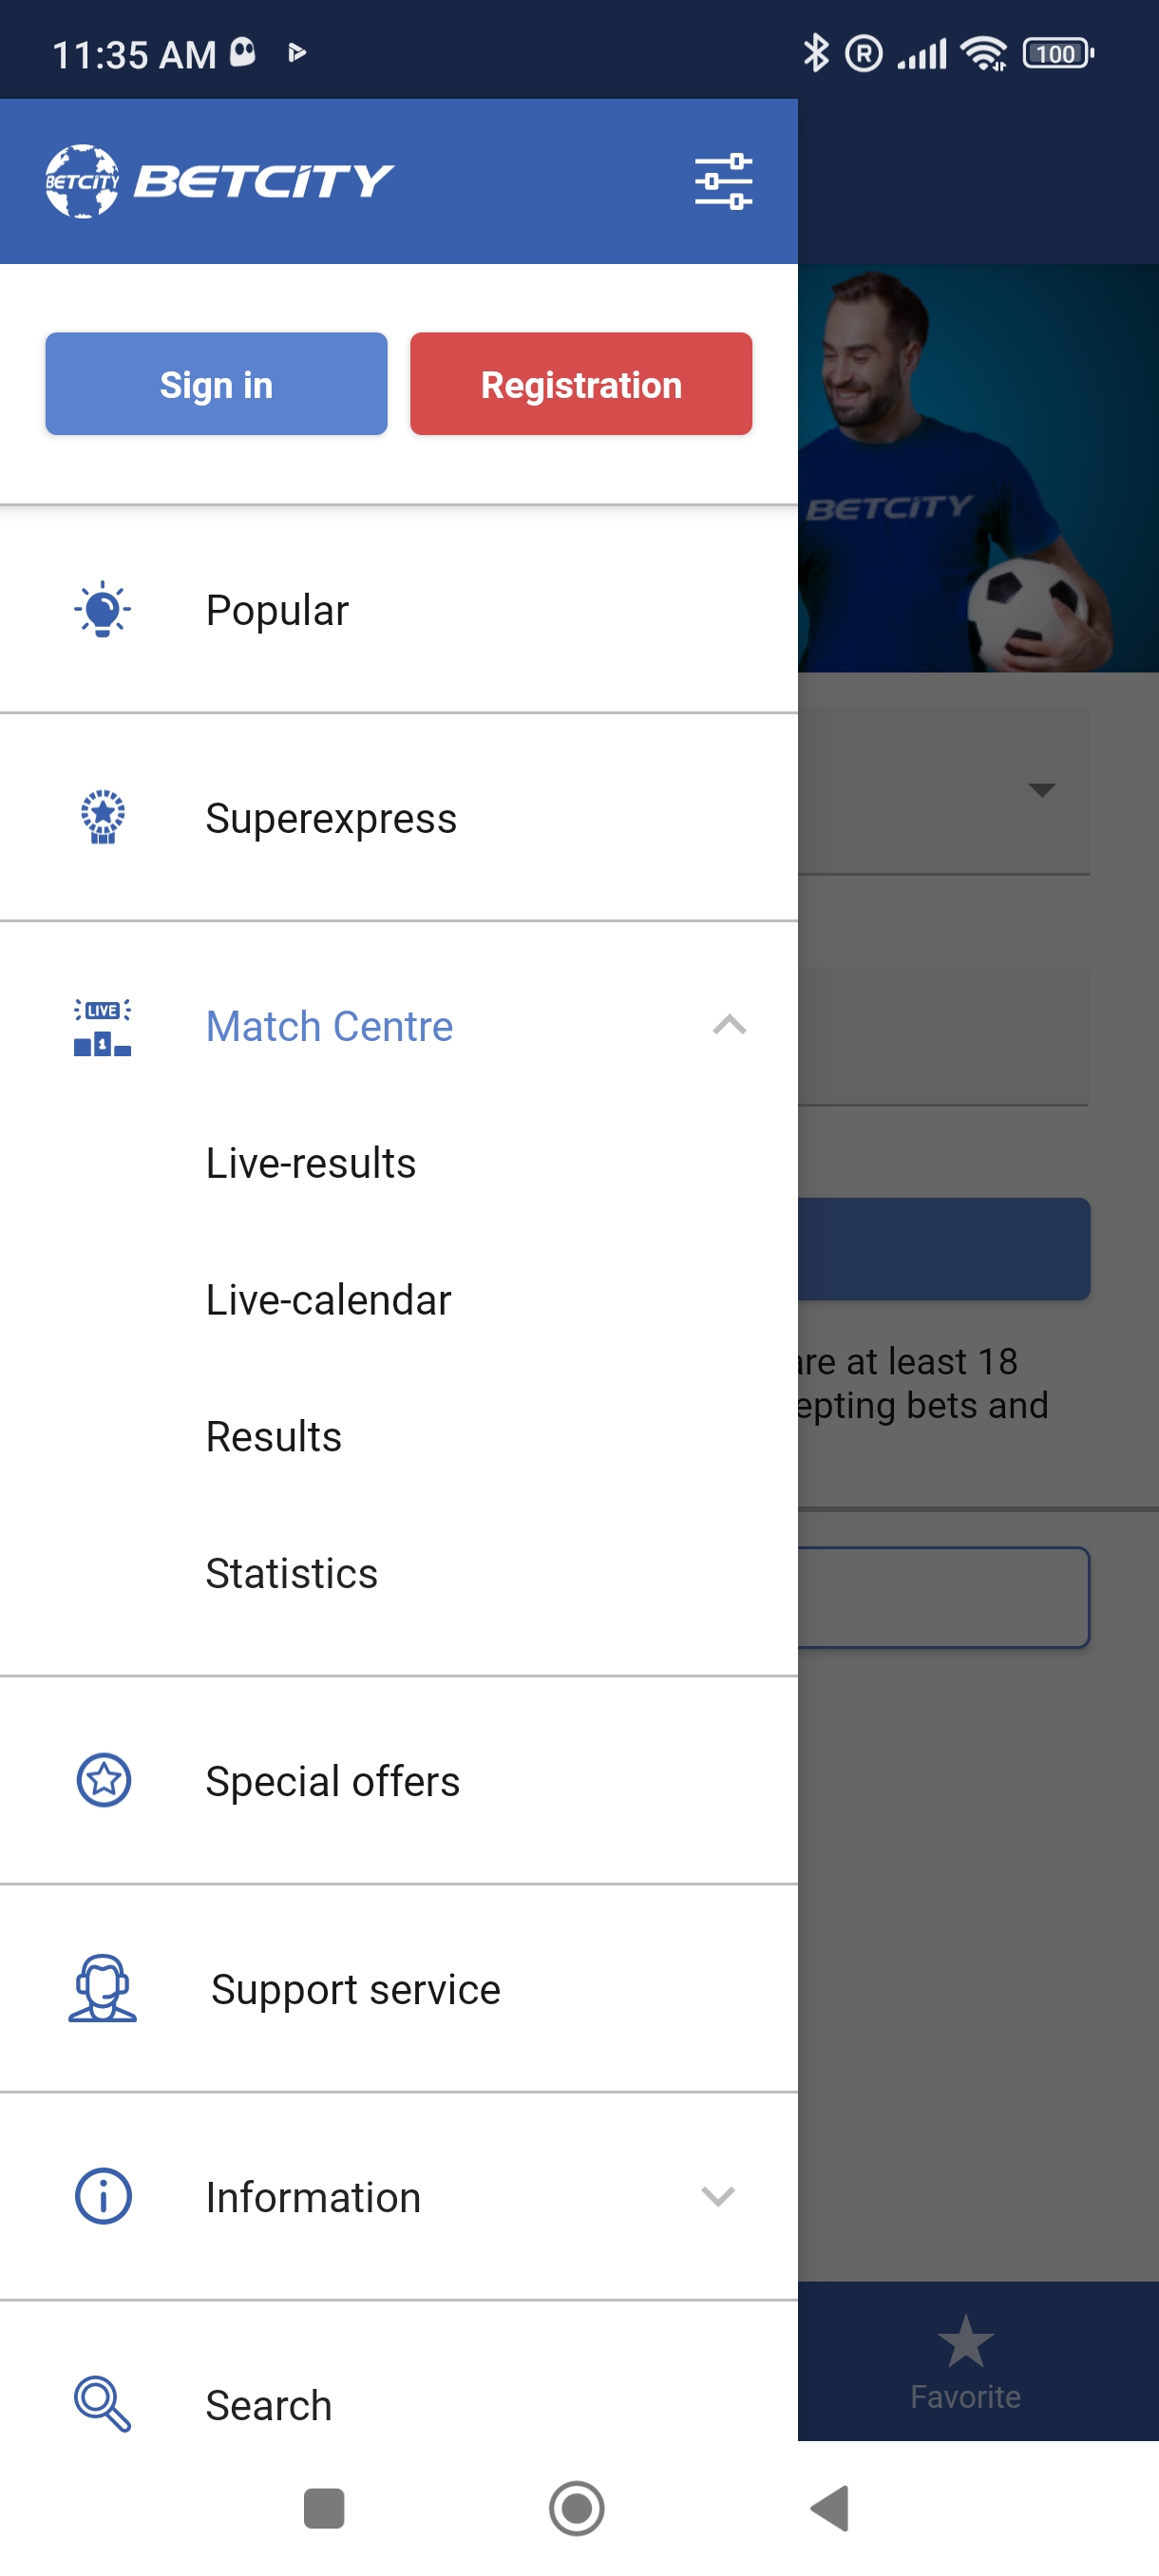Viewport: 1159px width, 2576px height.
Task: Tap the Match Centre live icon
Action: tap(102, 1027)
